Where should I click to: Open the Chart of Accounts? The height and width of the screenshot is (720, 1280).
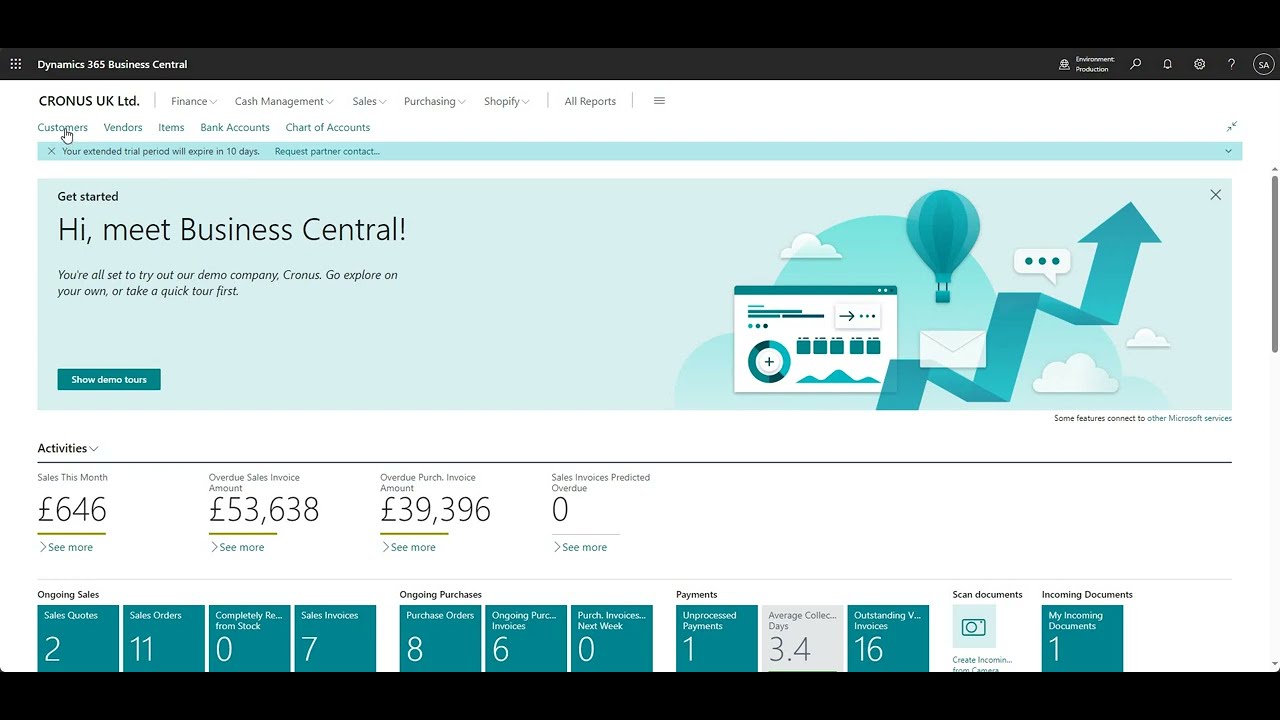coord(328,127)
